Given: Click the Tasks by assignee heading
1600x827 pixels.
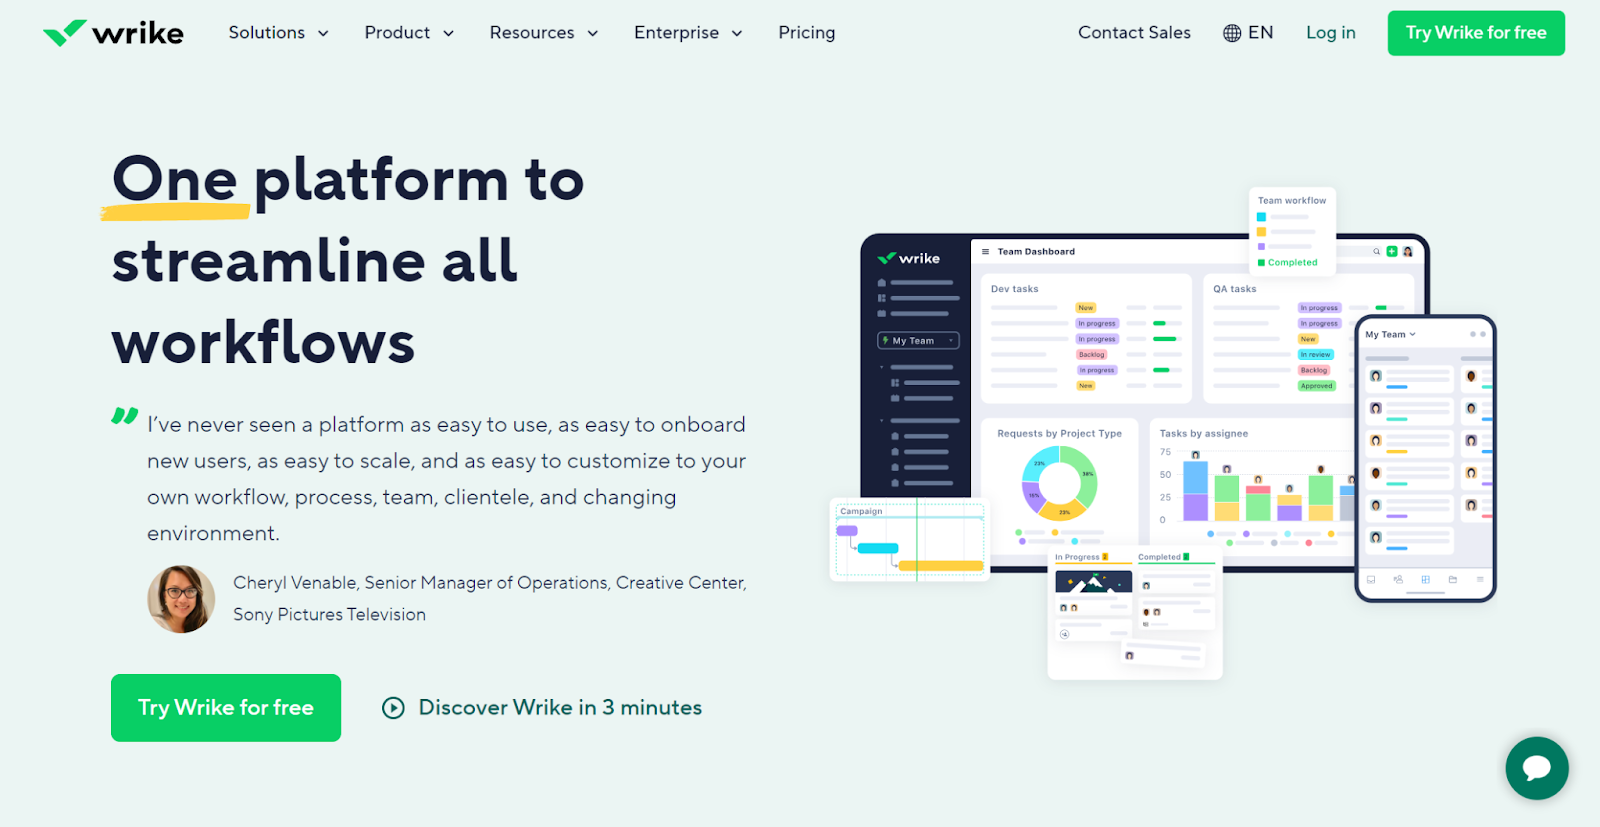Looking at the screenshot, I should 1204,434.
